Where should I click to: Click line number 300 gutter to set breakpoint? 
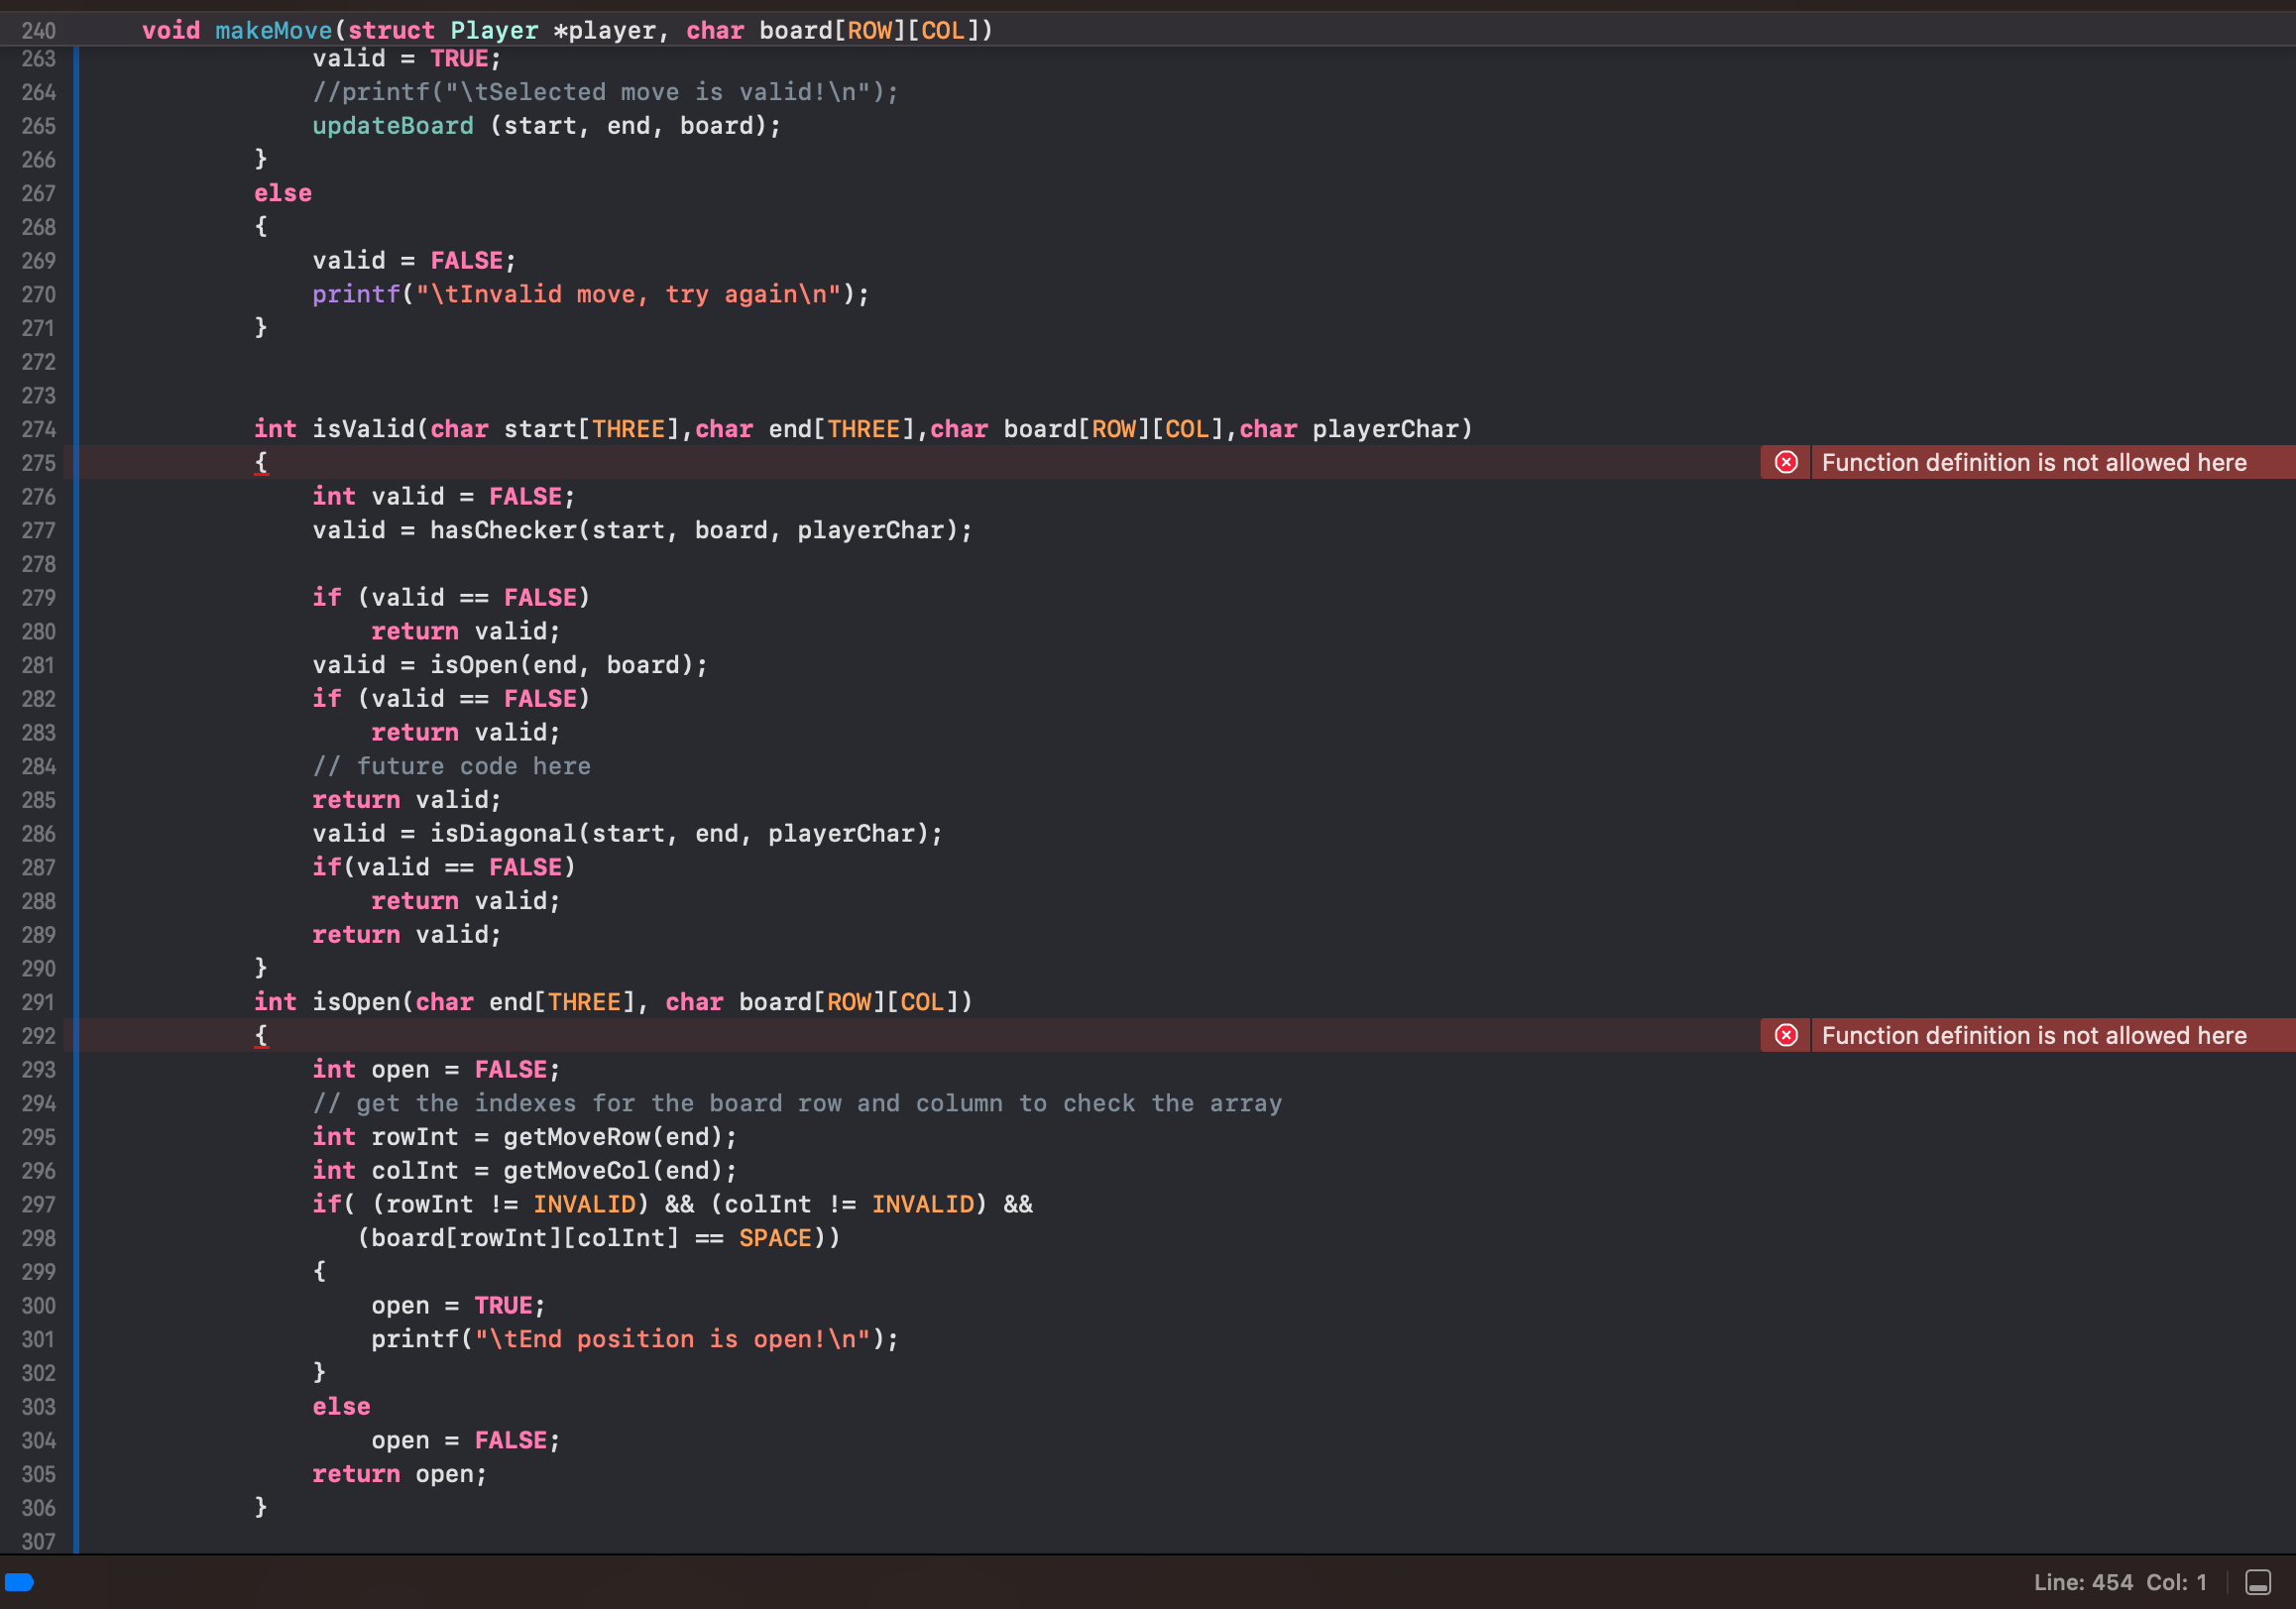pos(38,1306)
